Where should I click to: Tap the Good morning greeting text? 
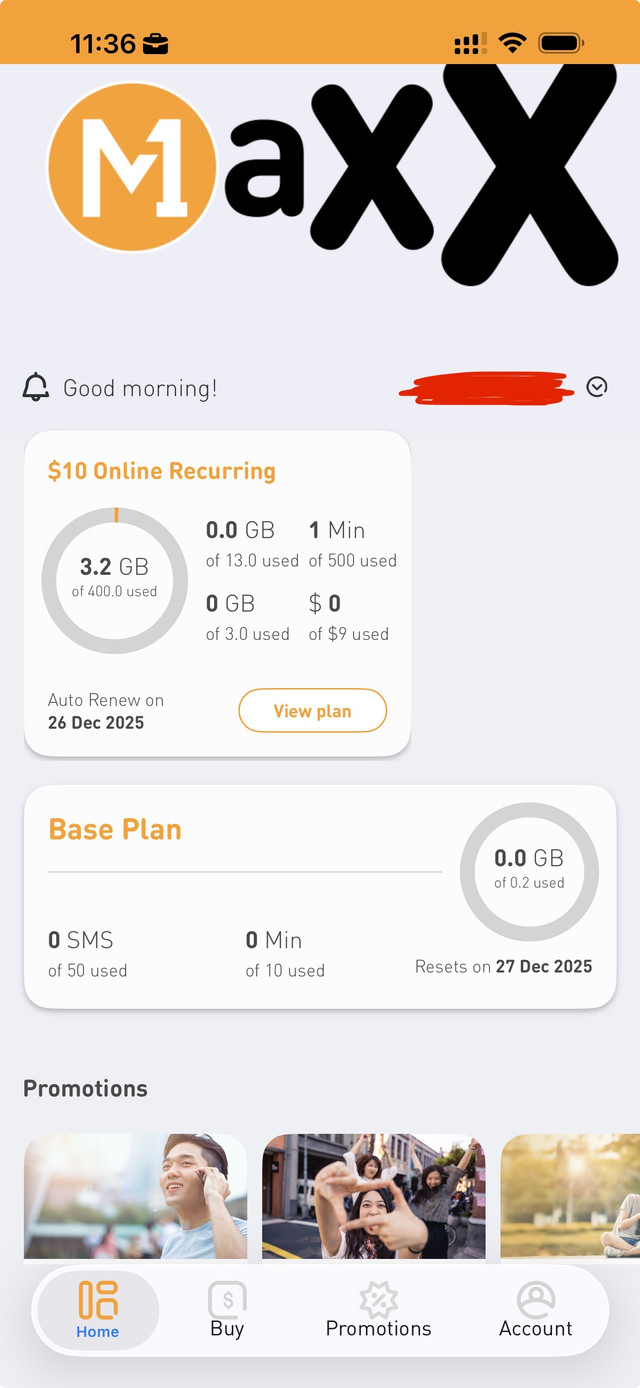point(140,388)
